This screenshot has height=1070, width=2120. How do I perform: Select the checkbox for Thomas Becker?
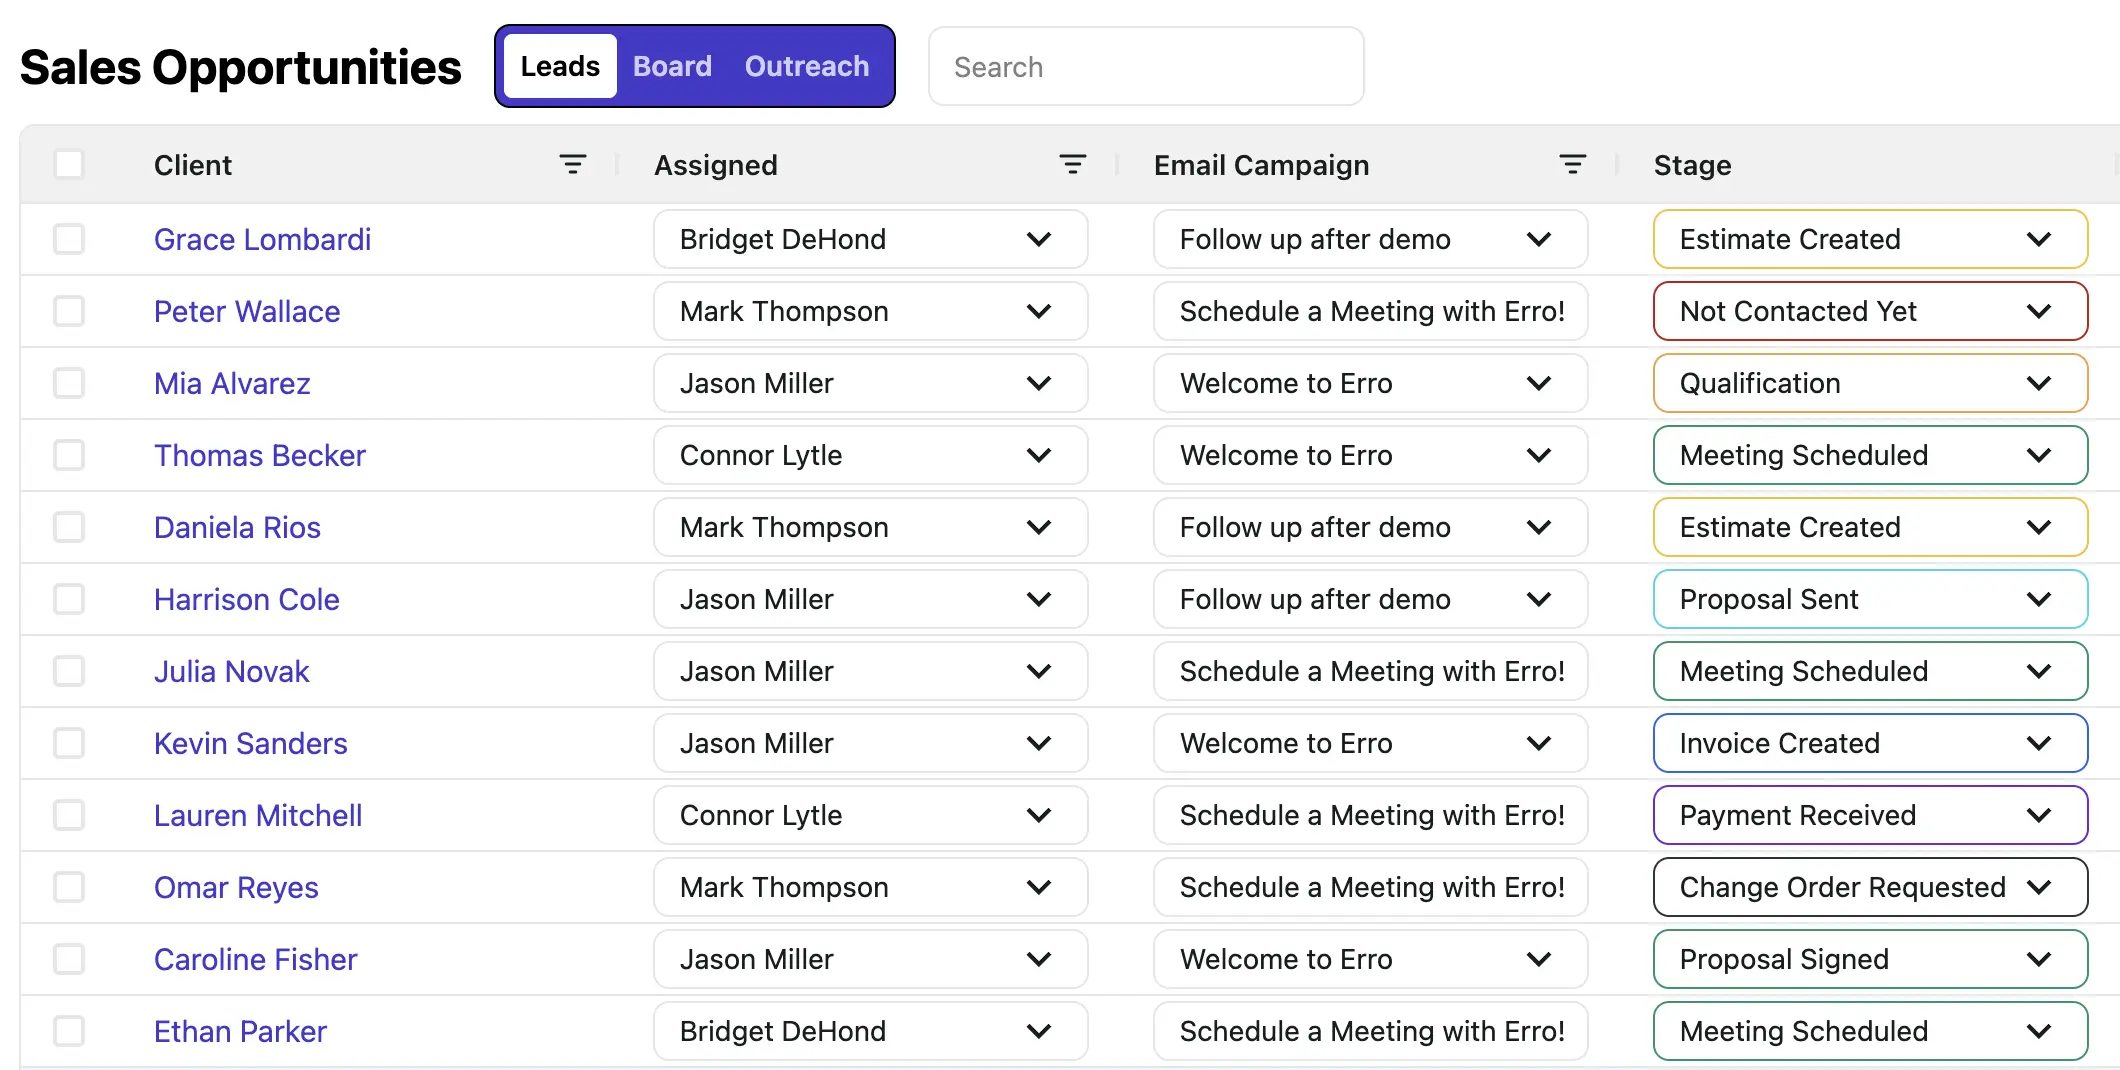pos(69,456)
